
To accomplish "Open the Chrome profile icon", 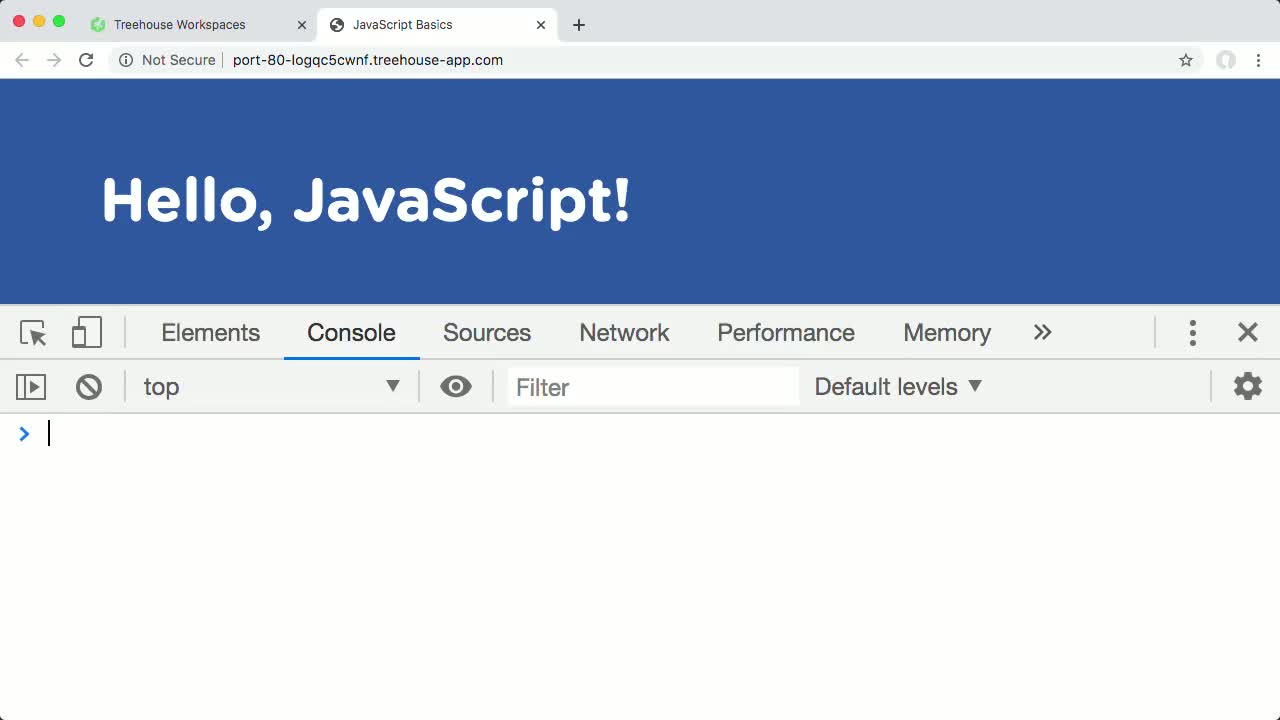I will coord(1226,60).
